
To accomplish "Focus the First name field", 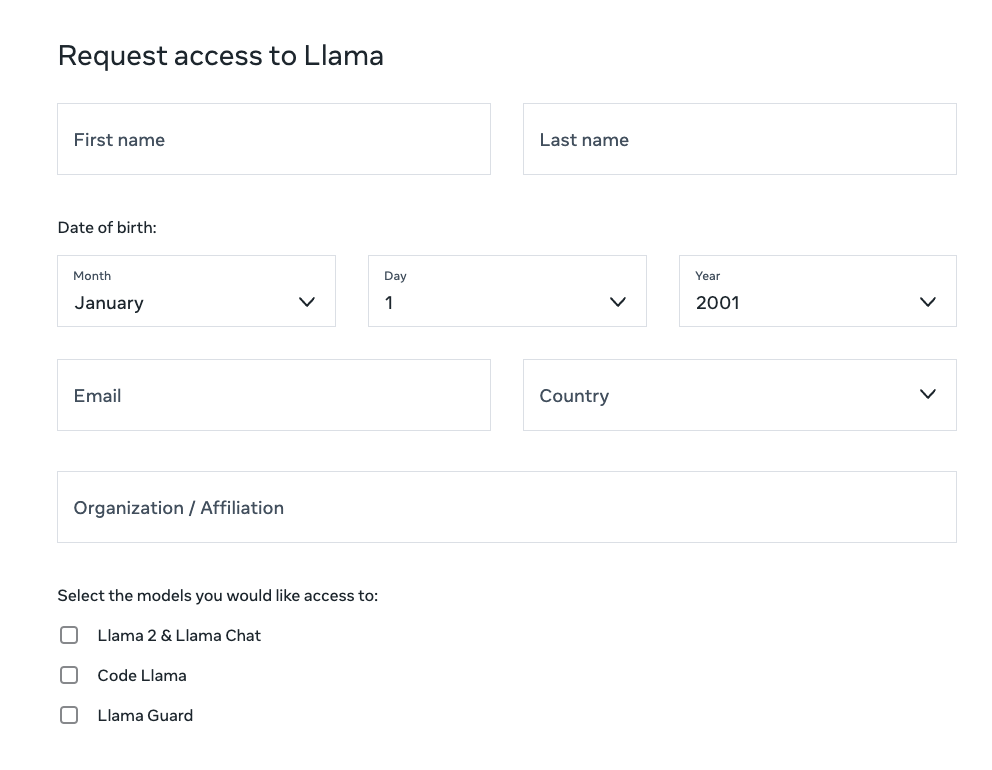I will pos(273,139).
